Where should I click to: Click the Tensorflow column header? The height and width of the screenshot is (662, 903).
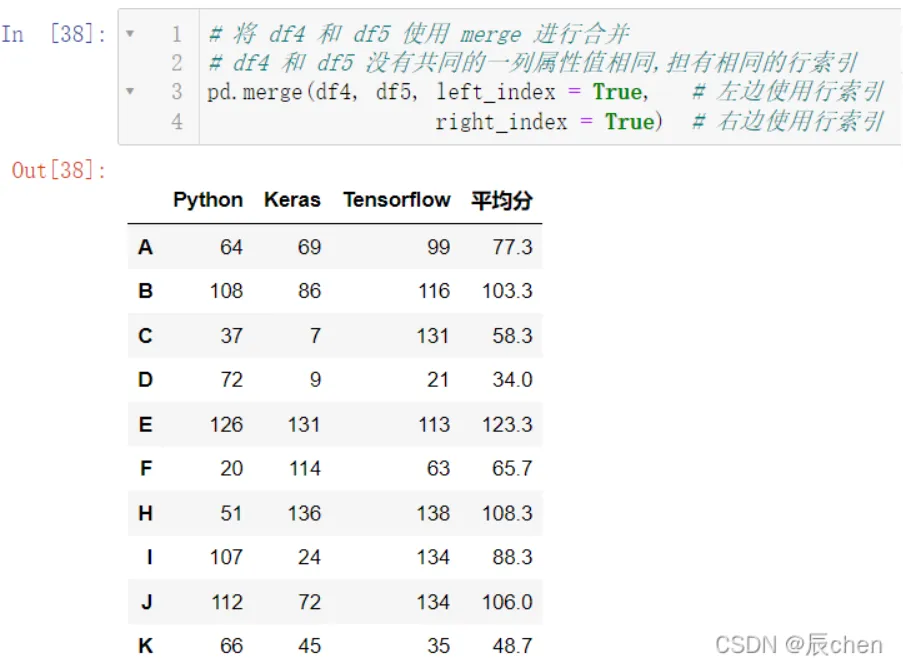397,200
